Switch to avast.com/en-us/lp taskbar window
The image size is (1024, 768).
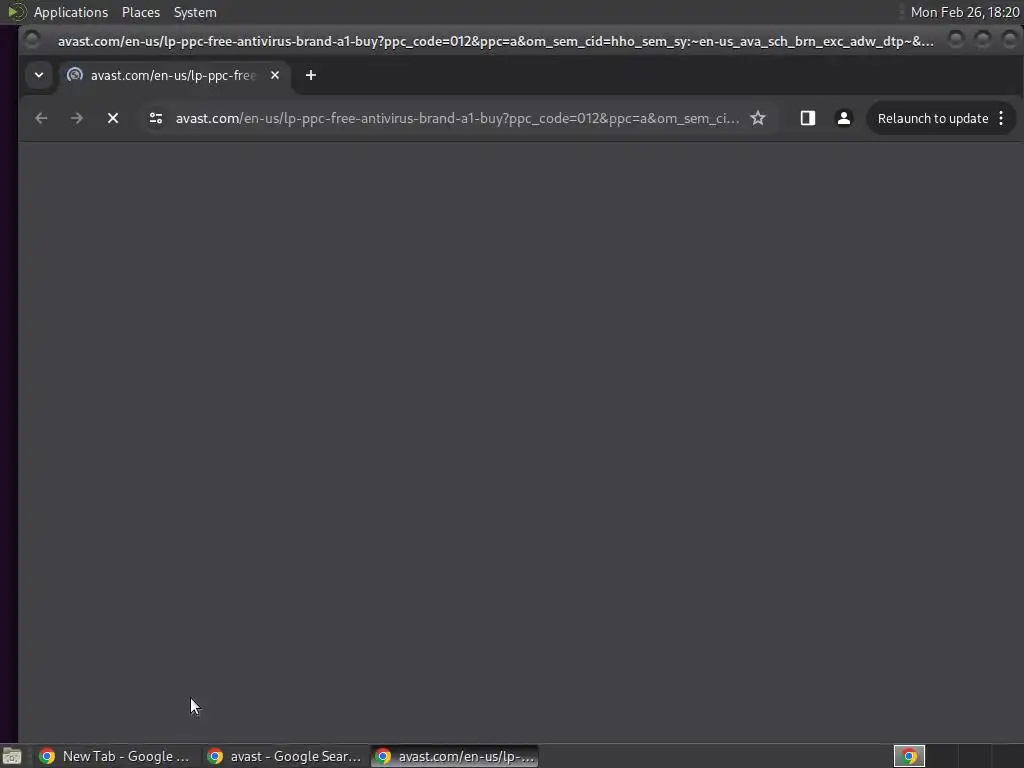click(x=455, y=756)
